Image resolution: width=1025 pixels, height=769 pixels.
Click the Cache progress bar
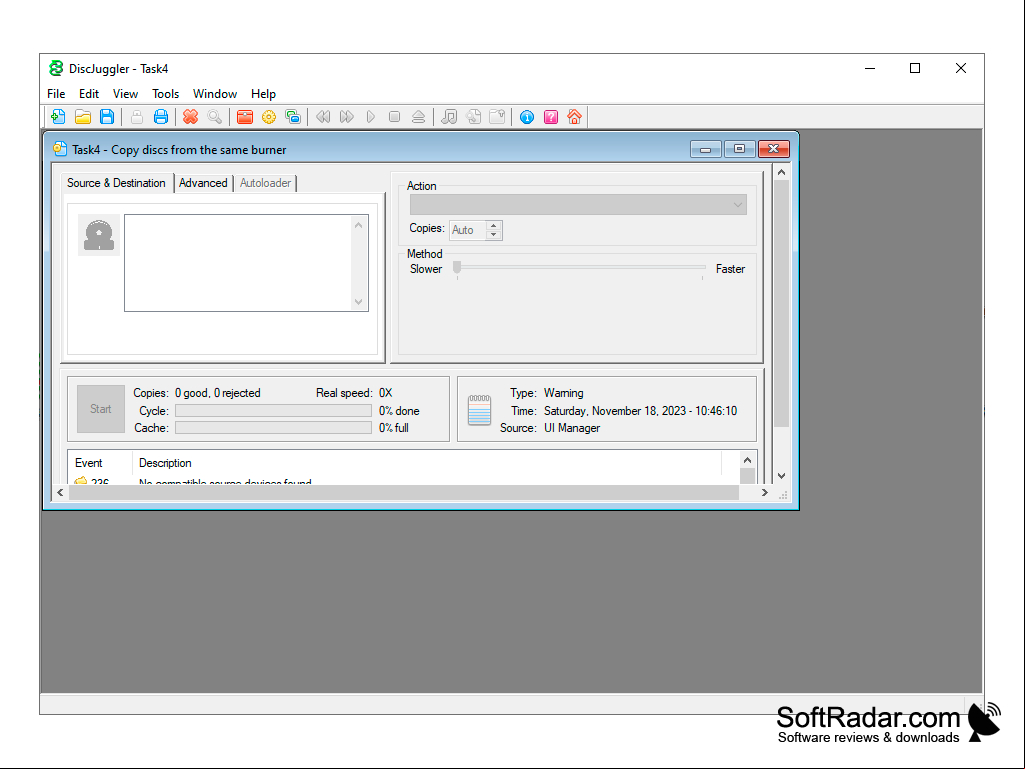point(273,428)
